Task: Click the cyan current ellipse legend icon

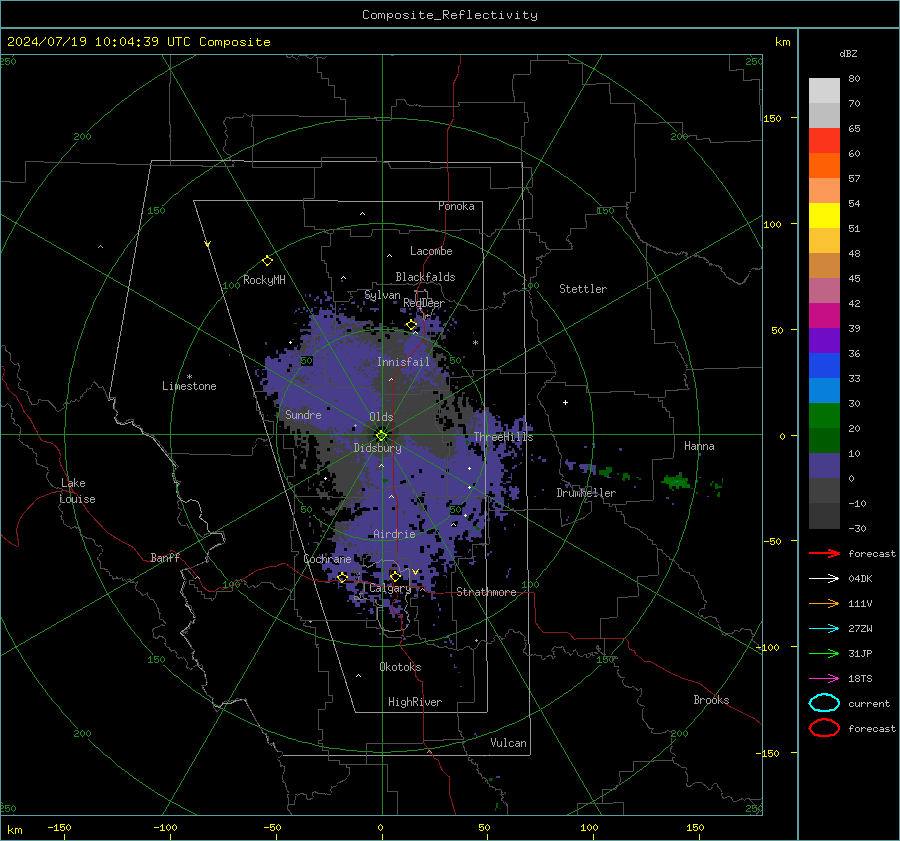Action: coord(824,703)
